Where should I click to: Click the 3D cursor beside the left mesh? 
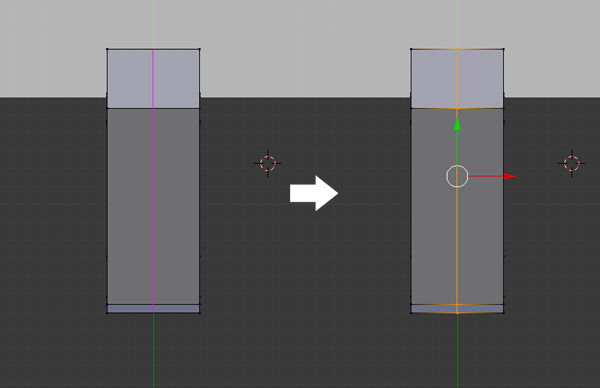pyautogui.click(x=267, y=163)
